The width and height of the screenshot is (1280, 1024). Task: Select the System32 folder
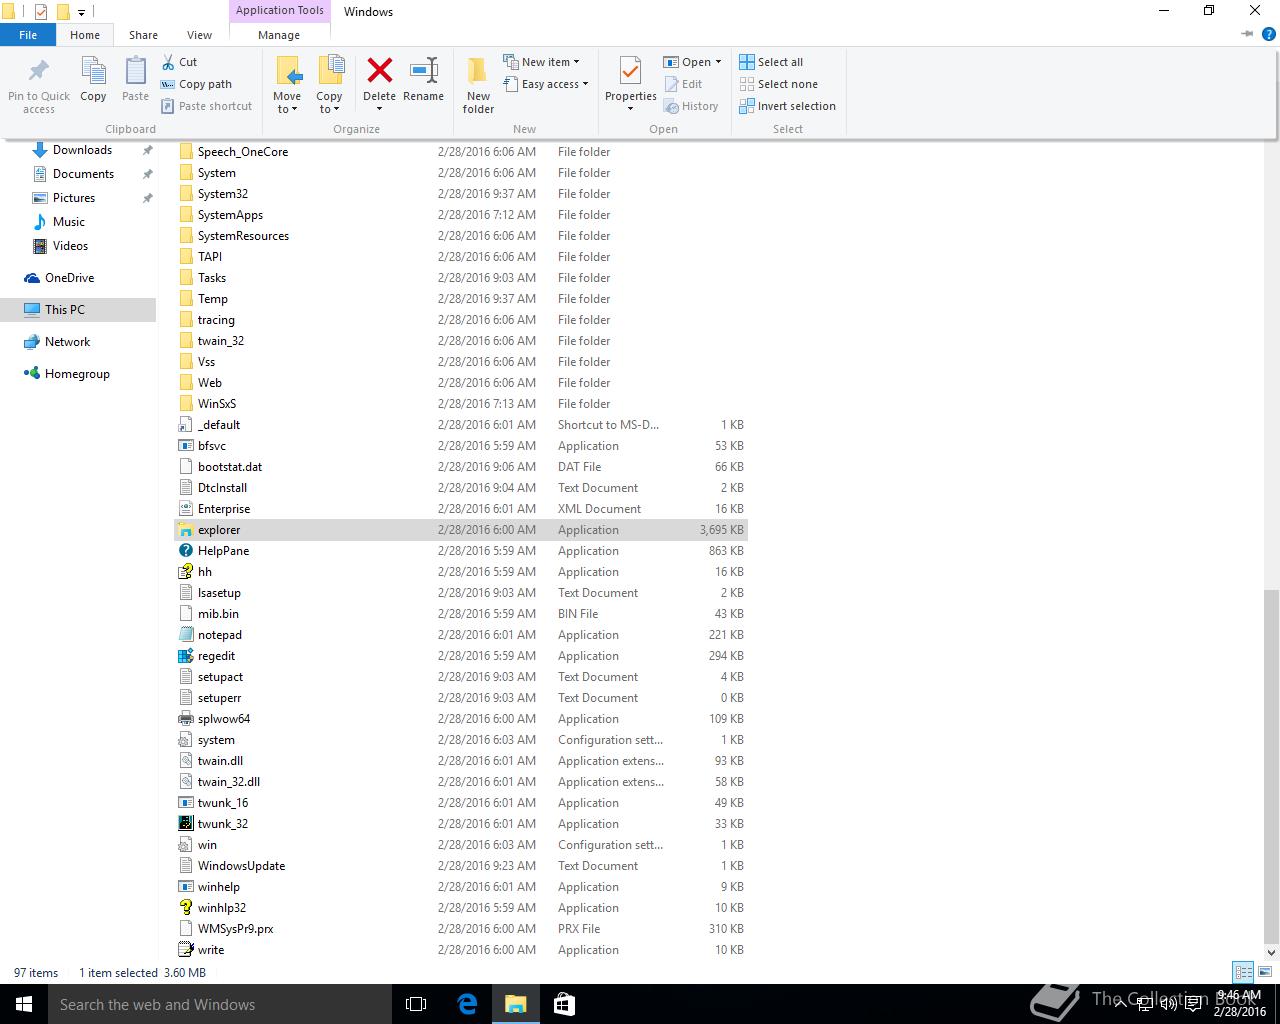pyautogui.click(x=462, y=194)
